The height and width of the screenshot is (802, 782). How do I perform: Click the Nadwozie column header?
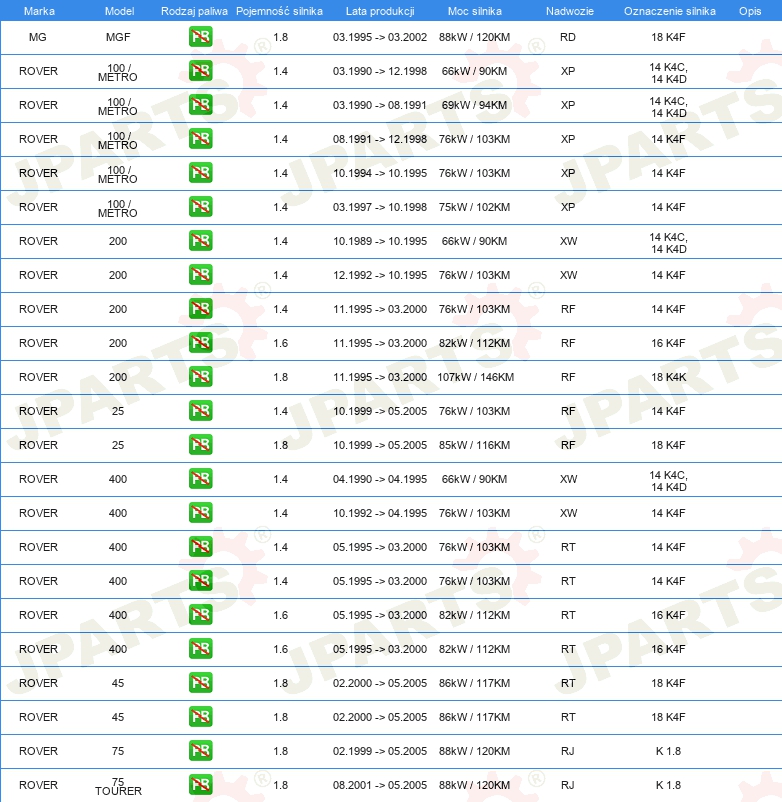[570, 11]
